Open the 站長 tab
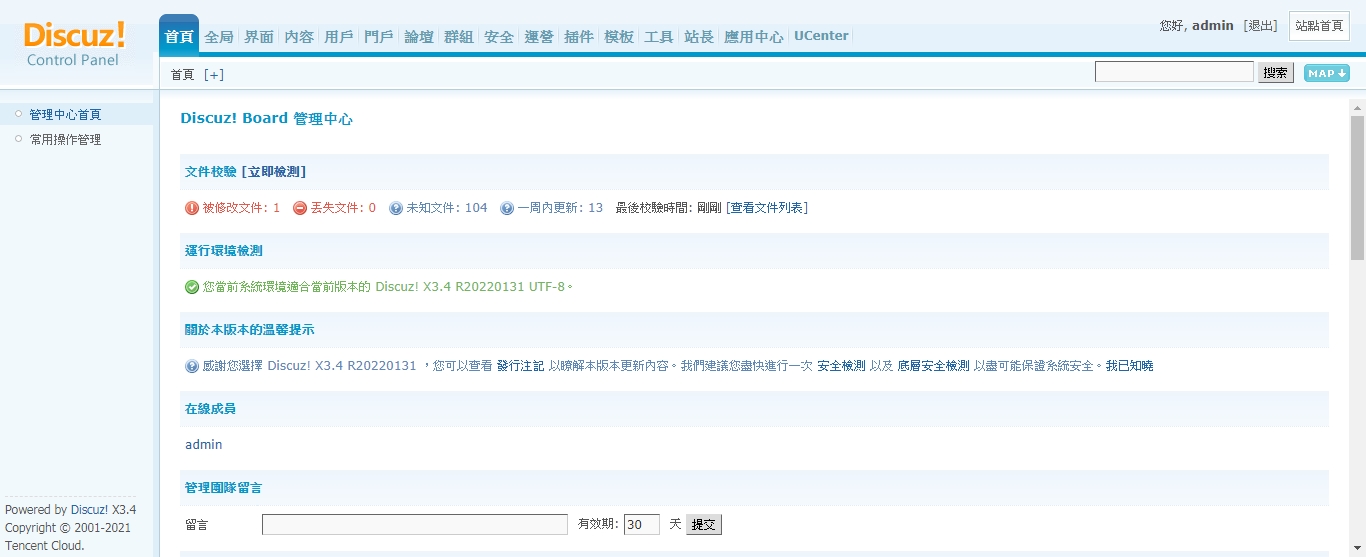The width and height of the screenshot is (1366, 557). pos(699,36)
